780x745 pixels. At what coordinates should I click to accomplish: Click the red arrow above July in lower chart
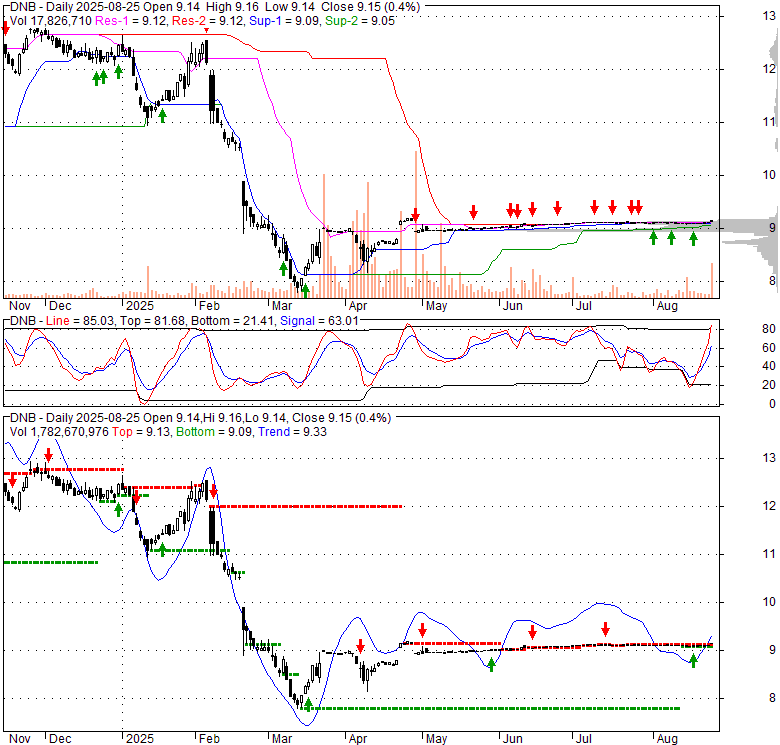(x=605, y=629)
